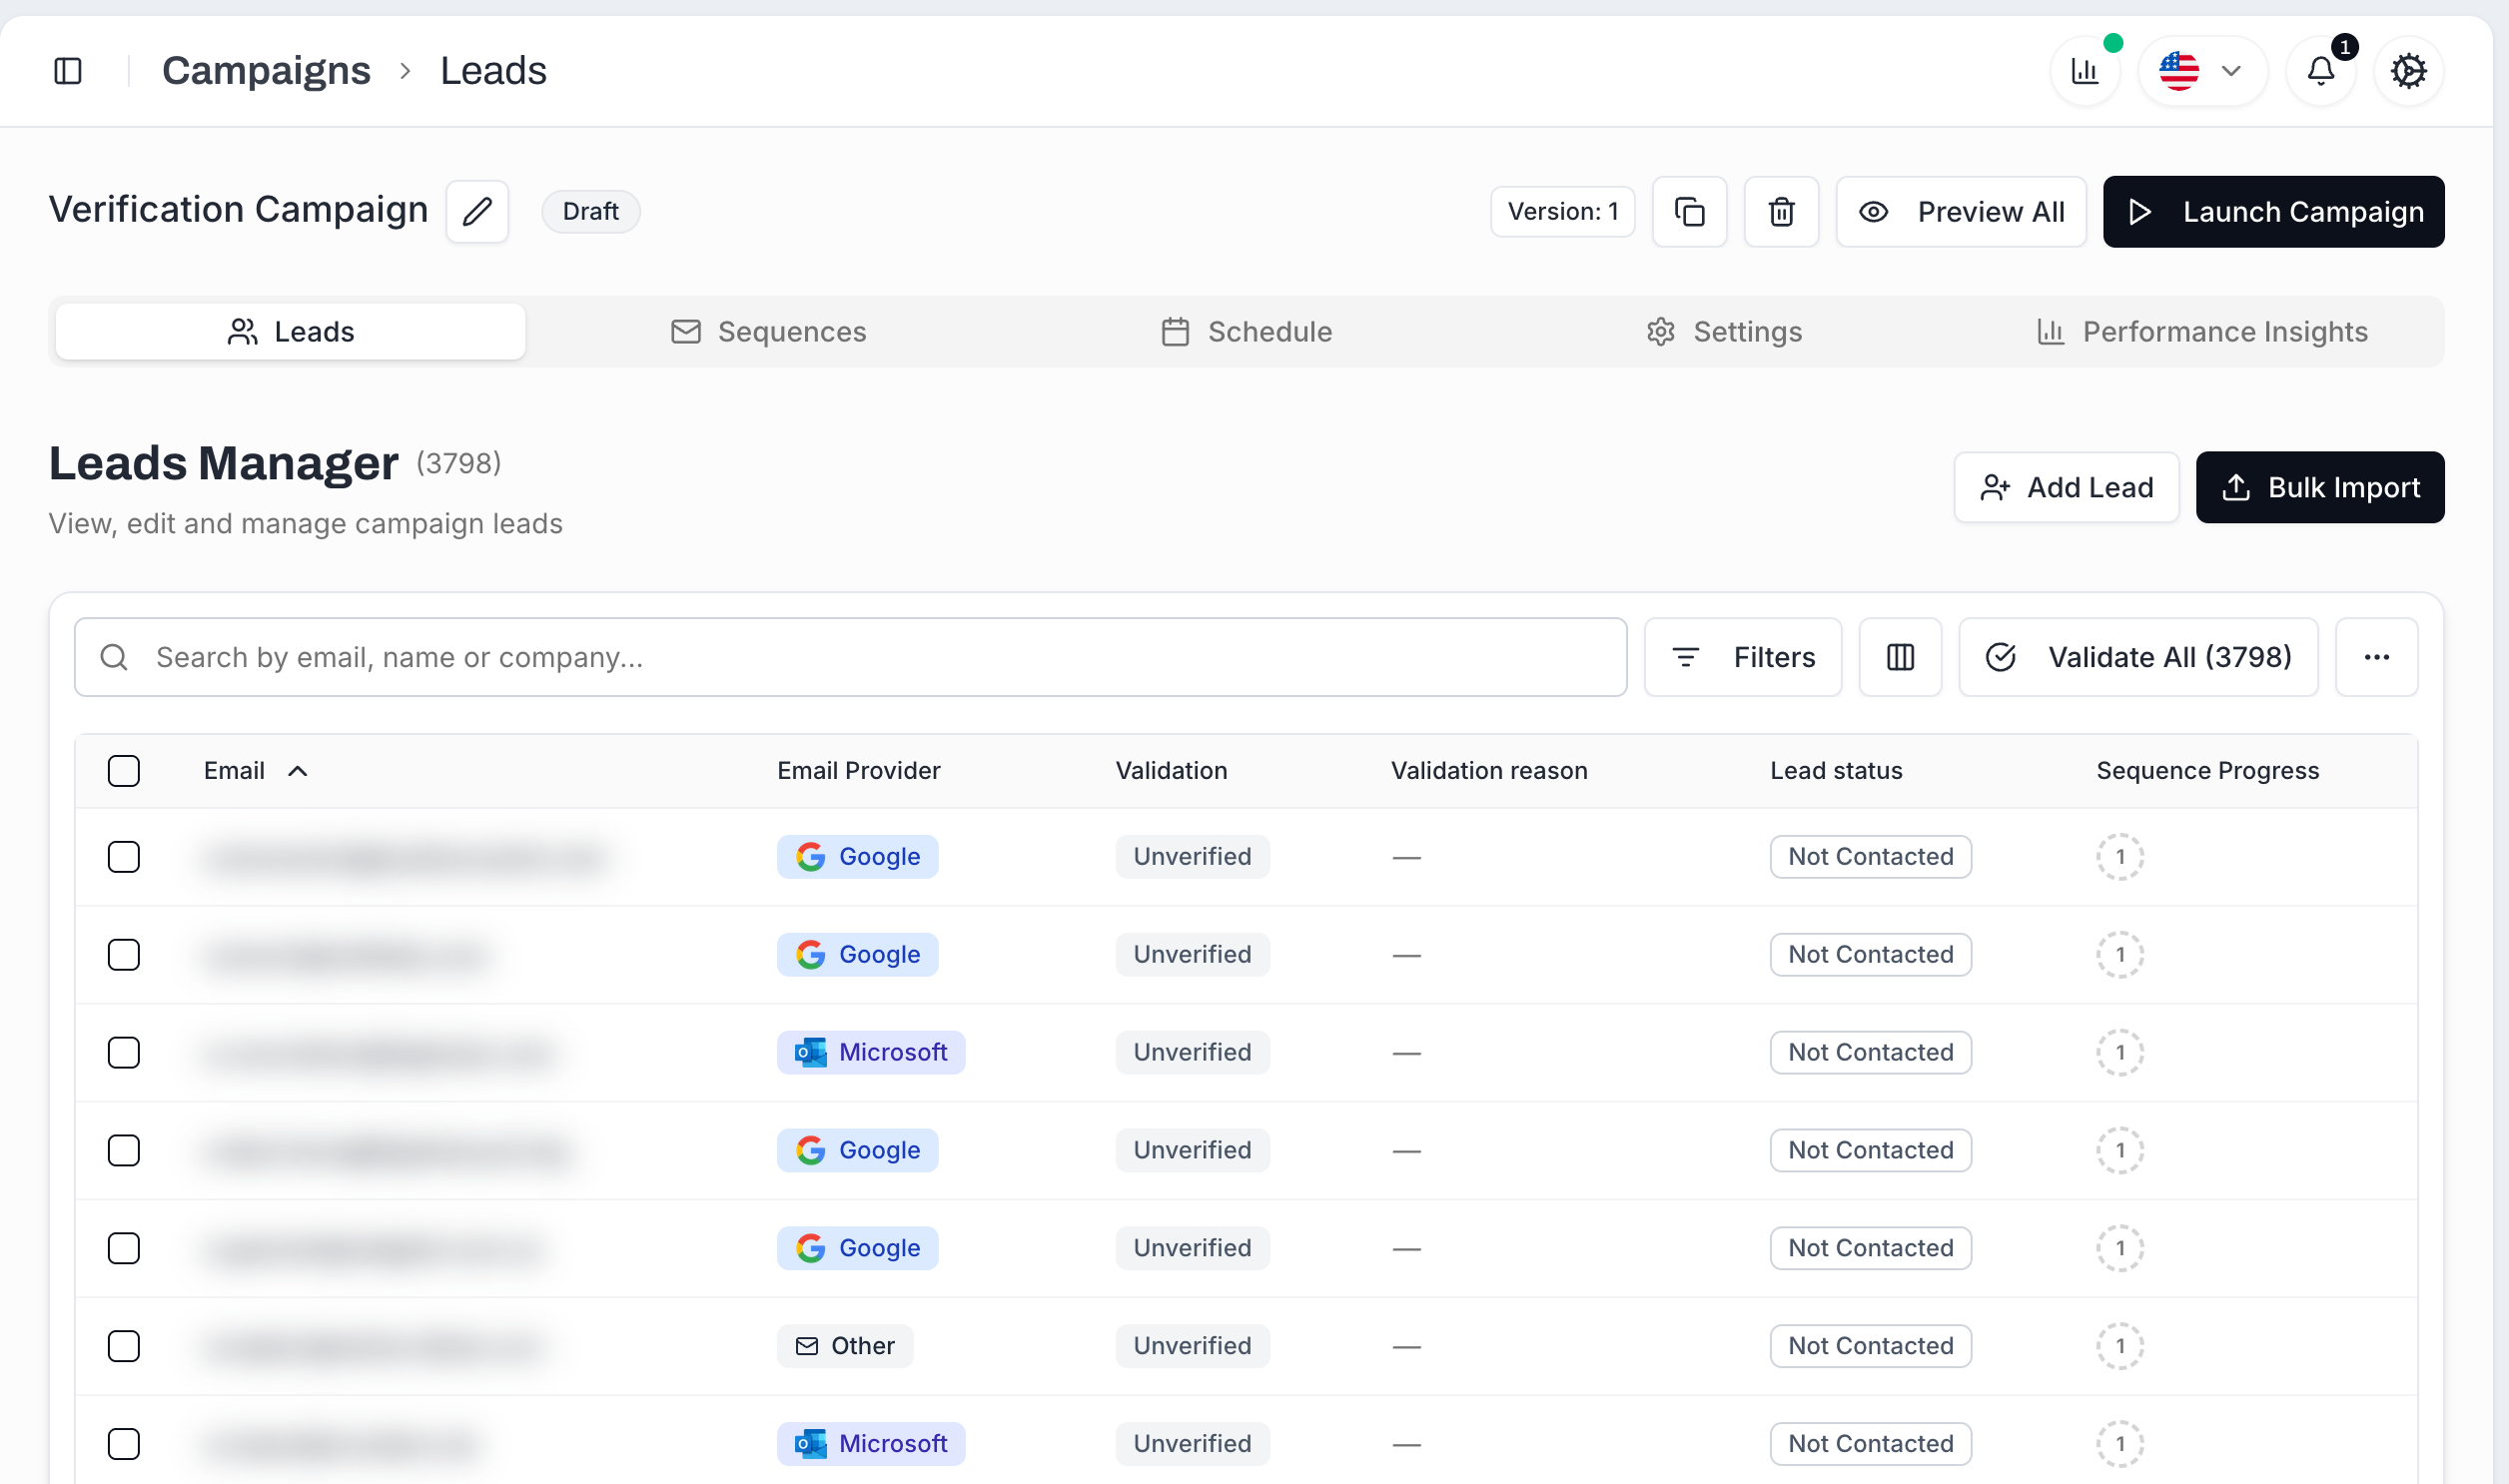Image resolution: width=2509 pixels, height=1484 pixels.
Task: Click the Sequence Progress column header
Action: tap(2207, 771)
